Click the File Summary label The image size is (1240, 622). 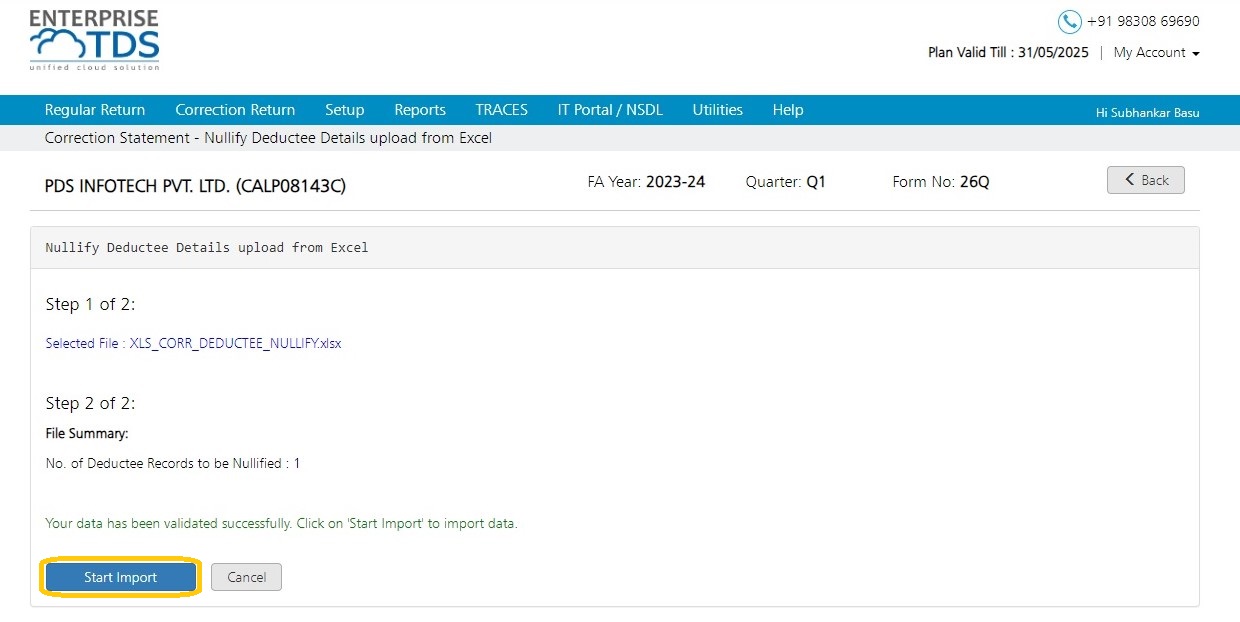87,434
